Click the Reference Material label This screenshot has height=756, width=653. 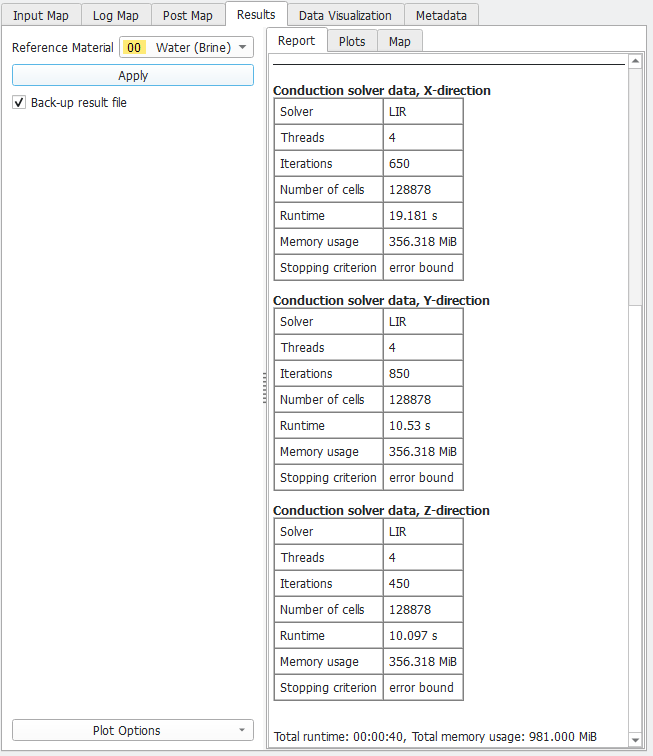pos(63,47)
